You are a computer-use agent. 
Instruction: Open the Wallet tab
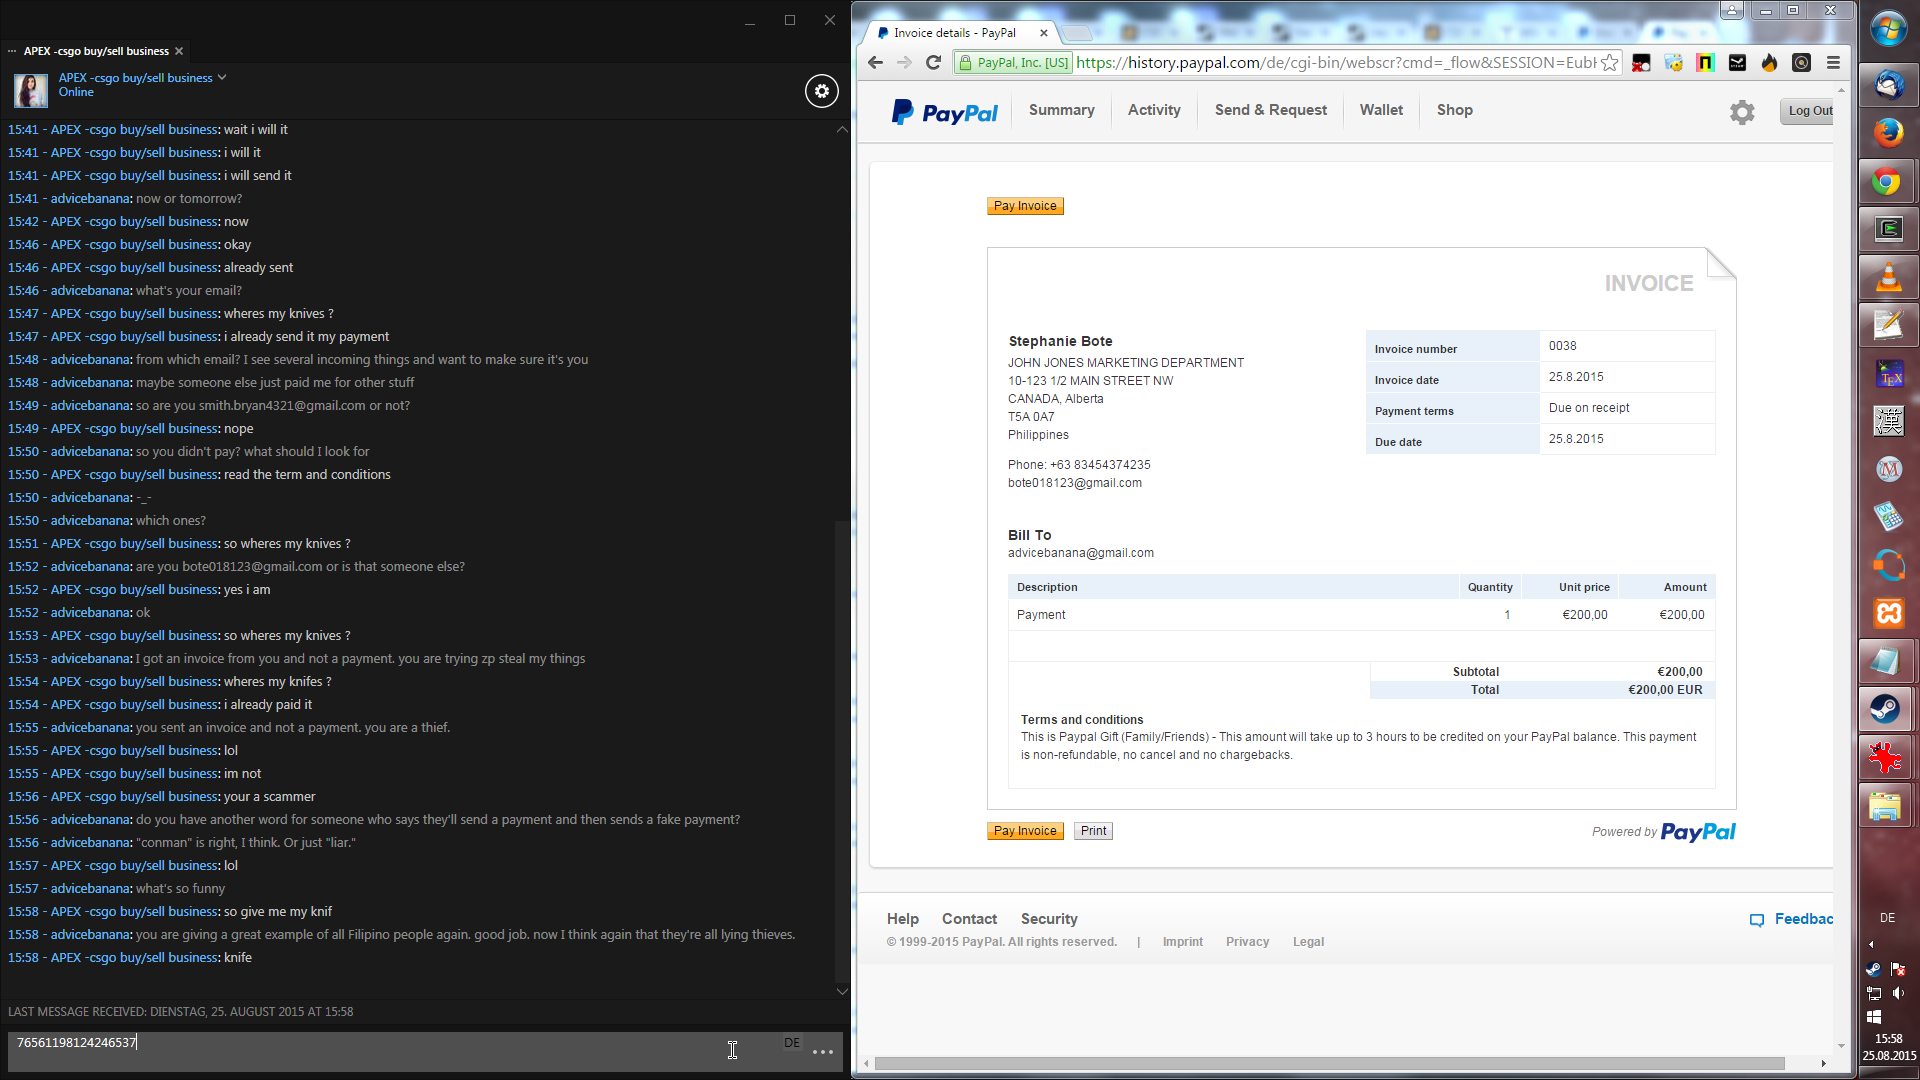coord(1381,110)
